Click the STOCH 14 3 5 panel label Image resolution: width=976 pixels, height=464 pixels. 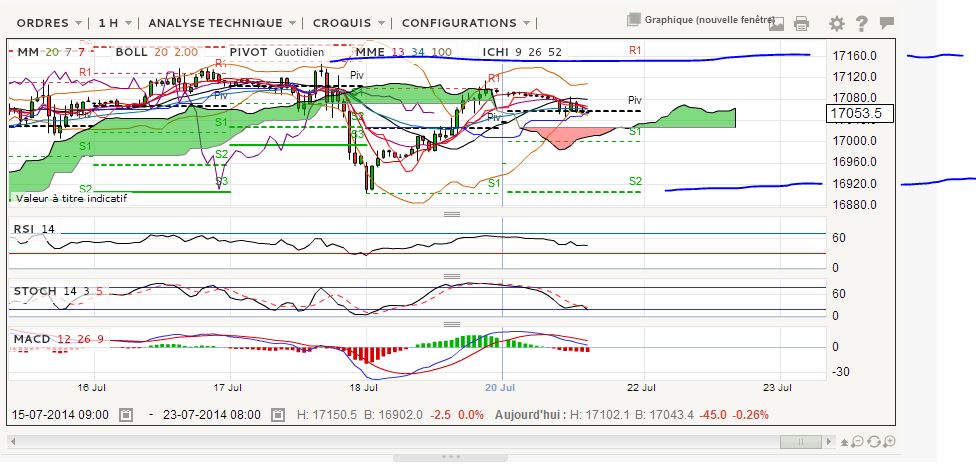[x=58, y=291]
